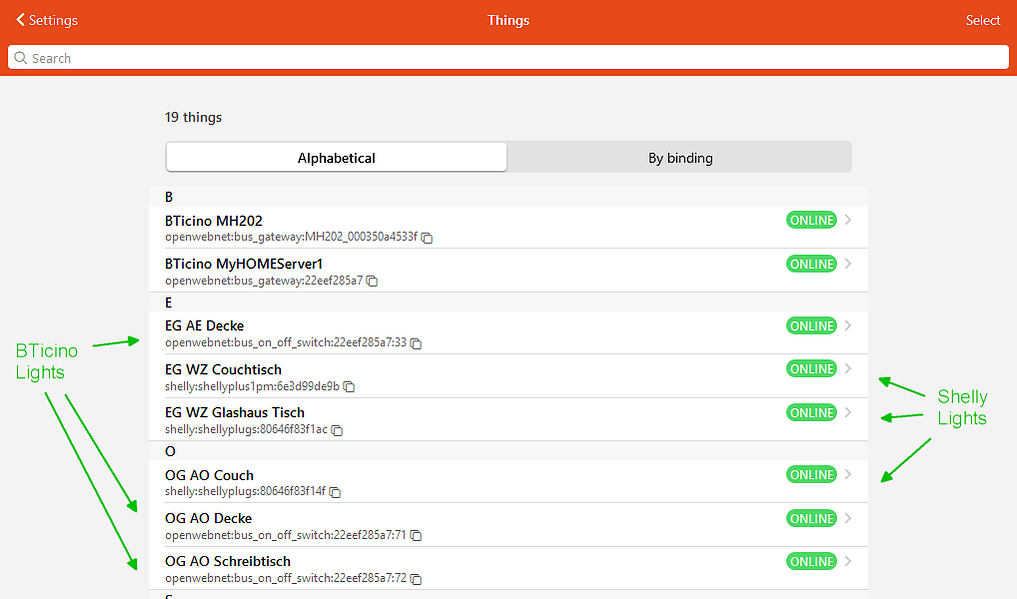Copy the EG AE Decke UID
This screenshot has width=1017, height=599.
416,344
